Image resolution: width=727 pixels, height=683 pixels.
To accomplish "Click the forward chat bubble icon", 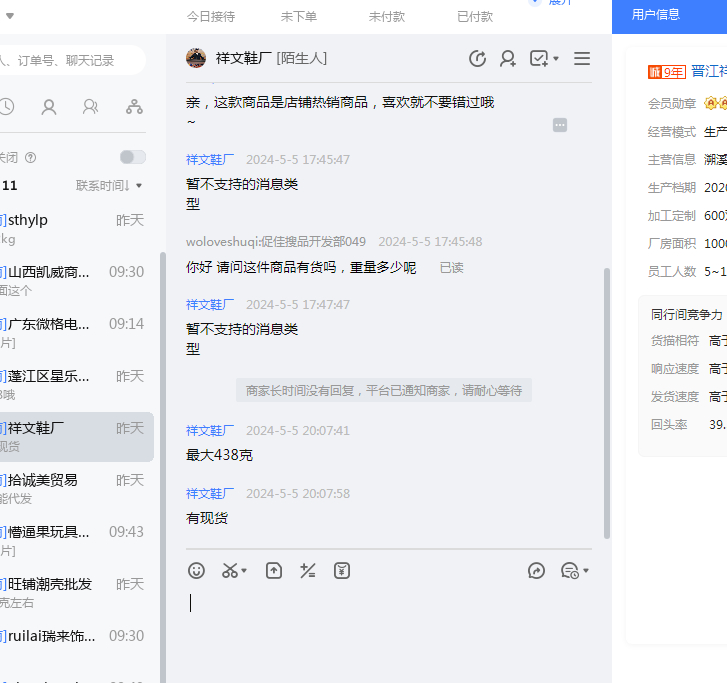I will tap(537, 571).
